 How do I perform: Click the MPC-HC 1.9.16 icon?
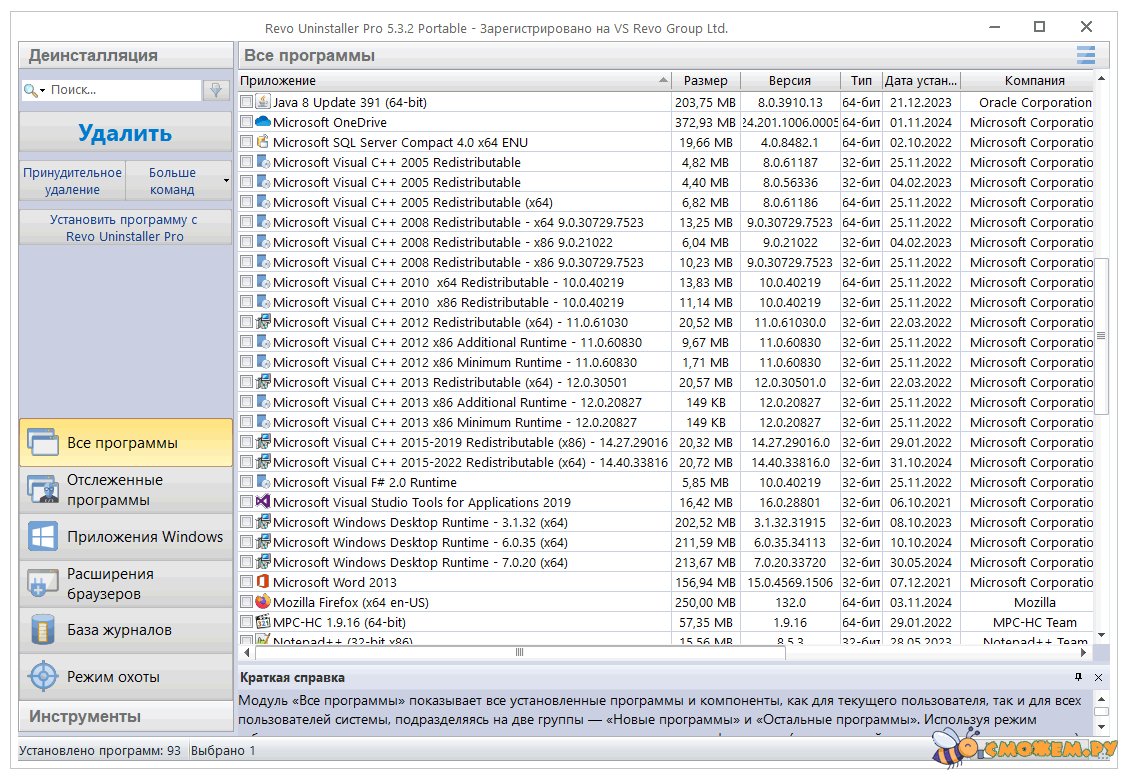click(263, 622)
